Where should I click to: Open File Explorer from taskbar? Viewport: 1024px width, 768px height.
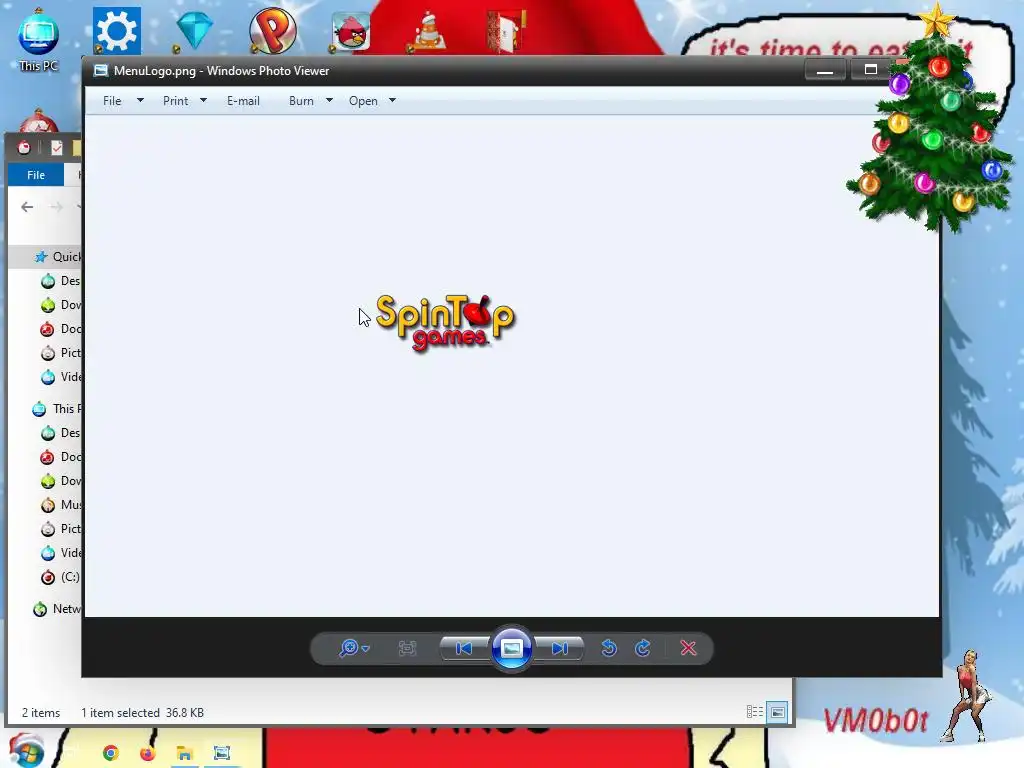point(184,753)
